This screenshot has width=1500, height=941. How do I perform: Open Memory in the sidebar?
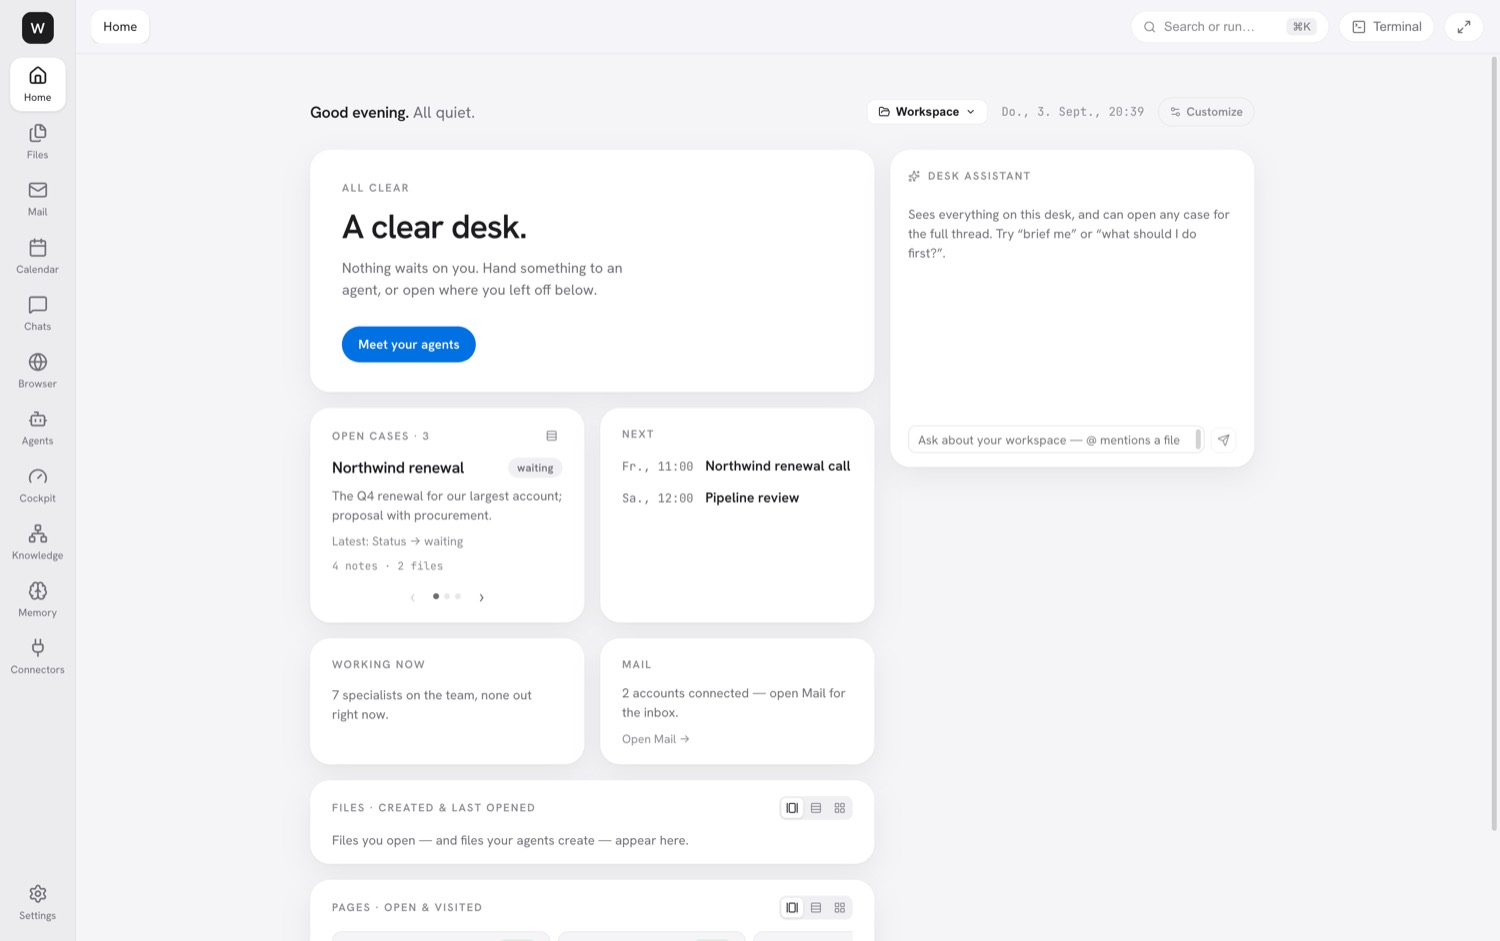point(37,599)
